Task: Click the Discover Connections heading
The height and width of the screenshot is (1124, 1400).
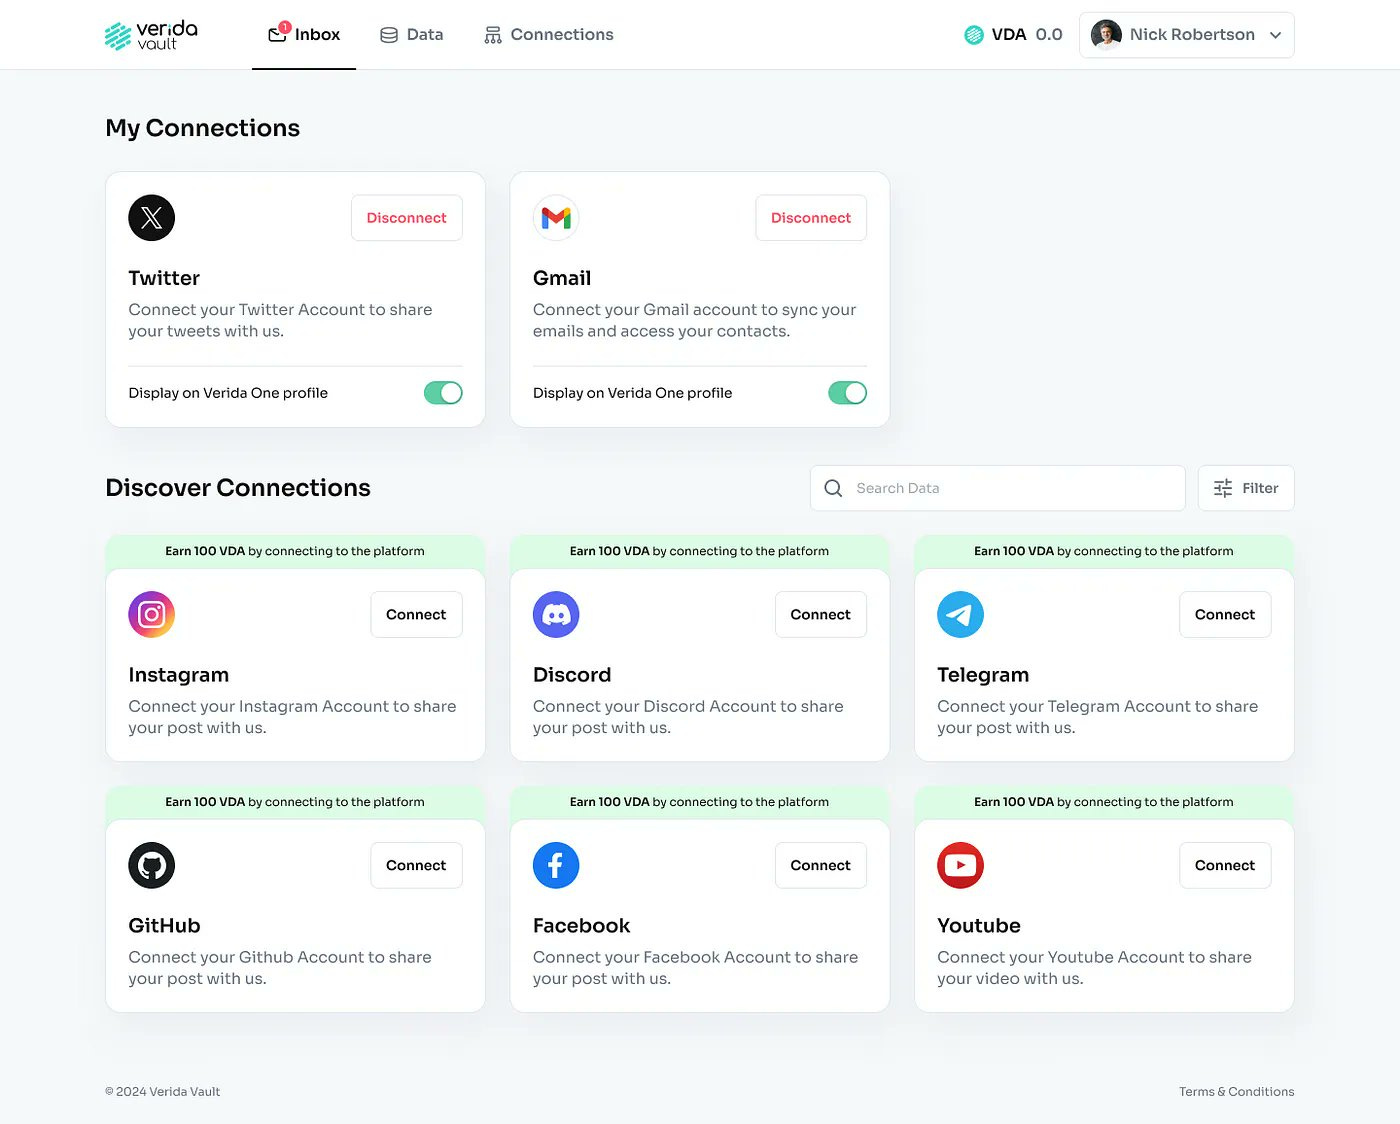Action: tap(238, 488)
